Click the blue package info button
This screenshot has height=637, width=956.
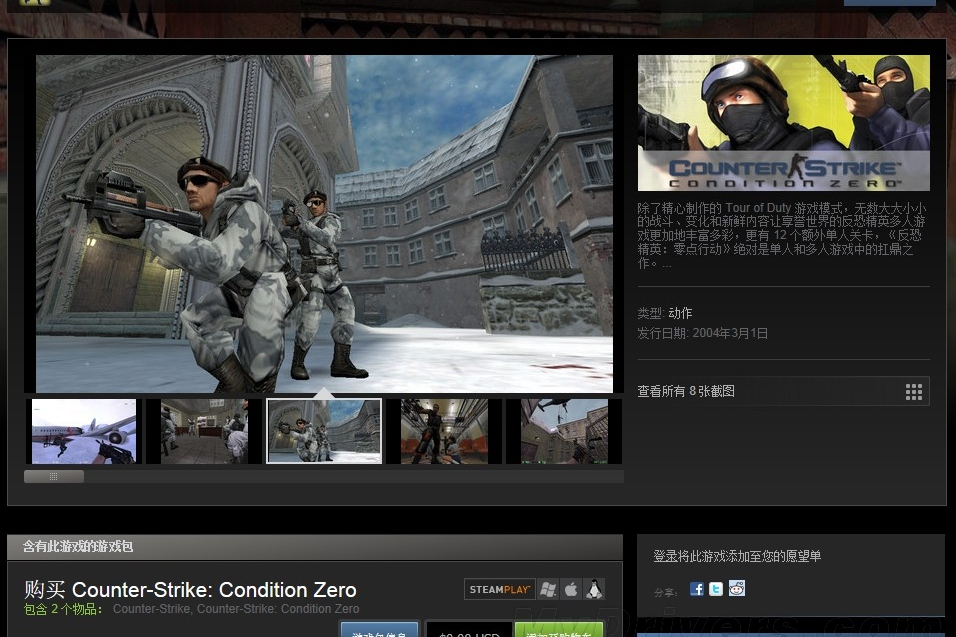[x=379, y=630]
